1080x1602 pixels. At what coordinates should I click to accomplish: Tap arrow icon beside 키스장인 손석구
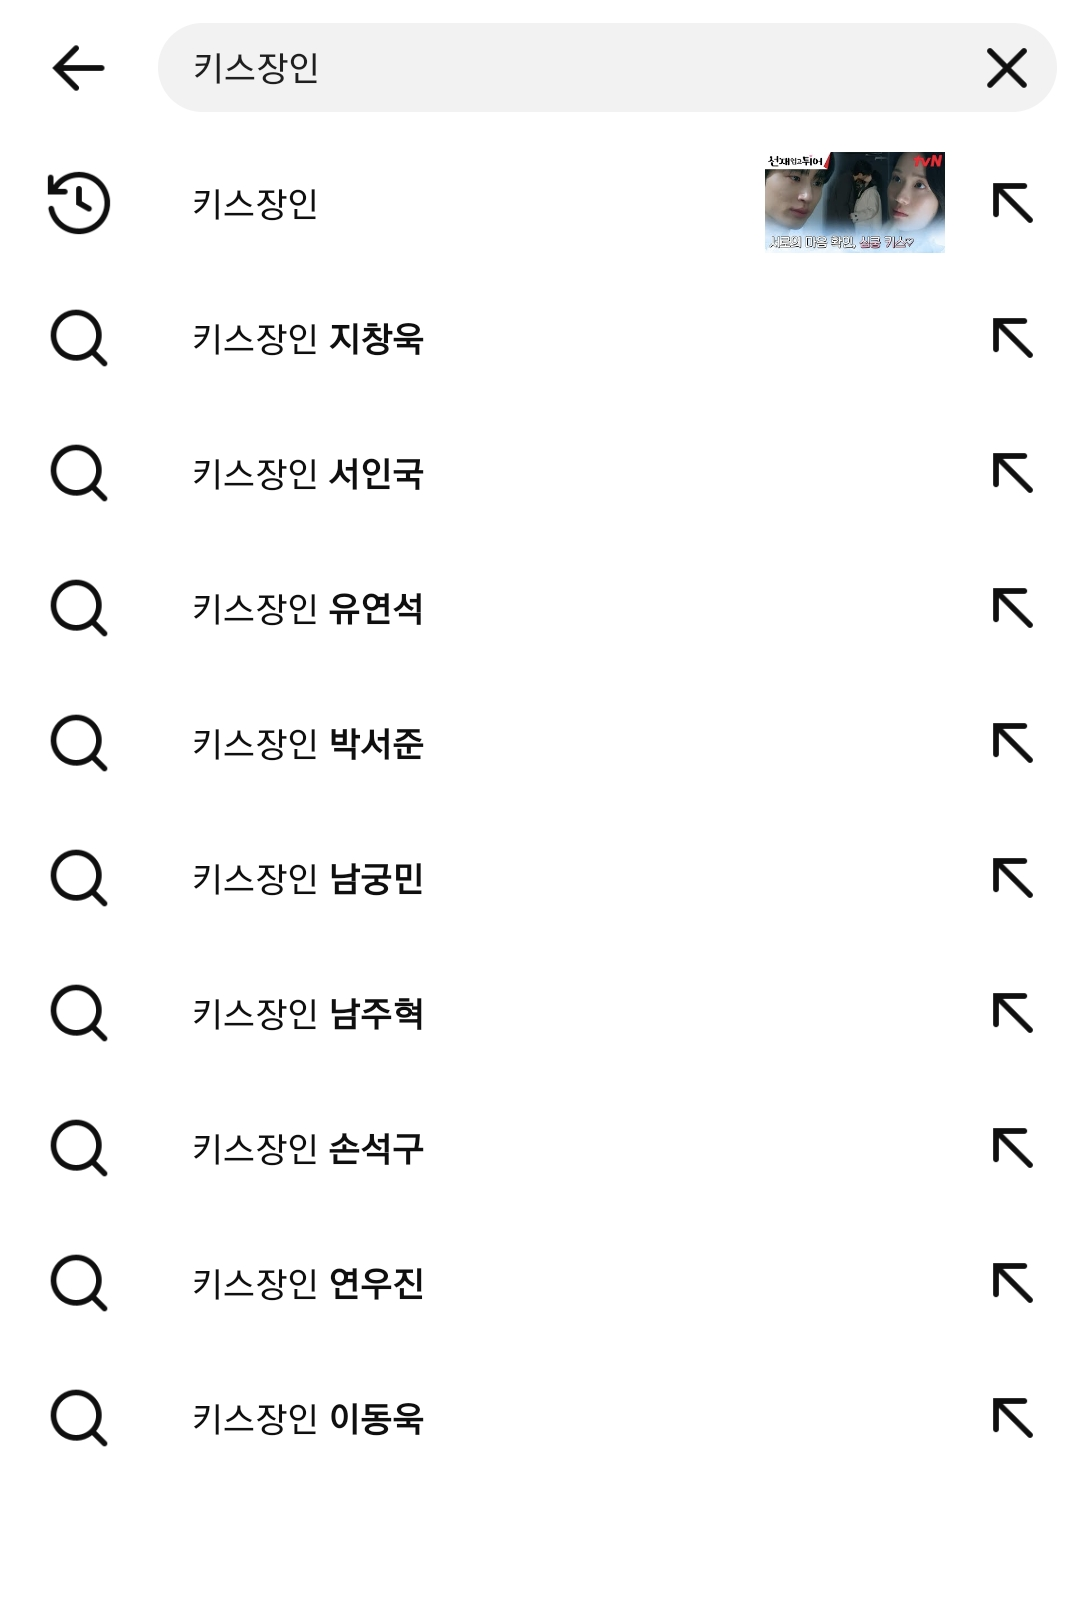(x=1012, y=1148)
